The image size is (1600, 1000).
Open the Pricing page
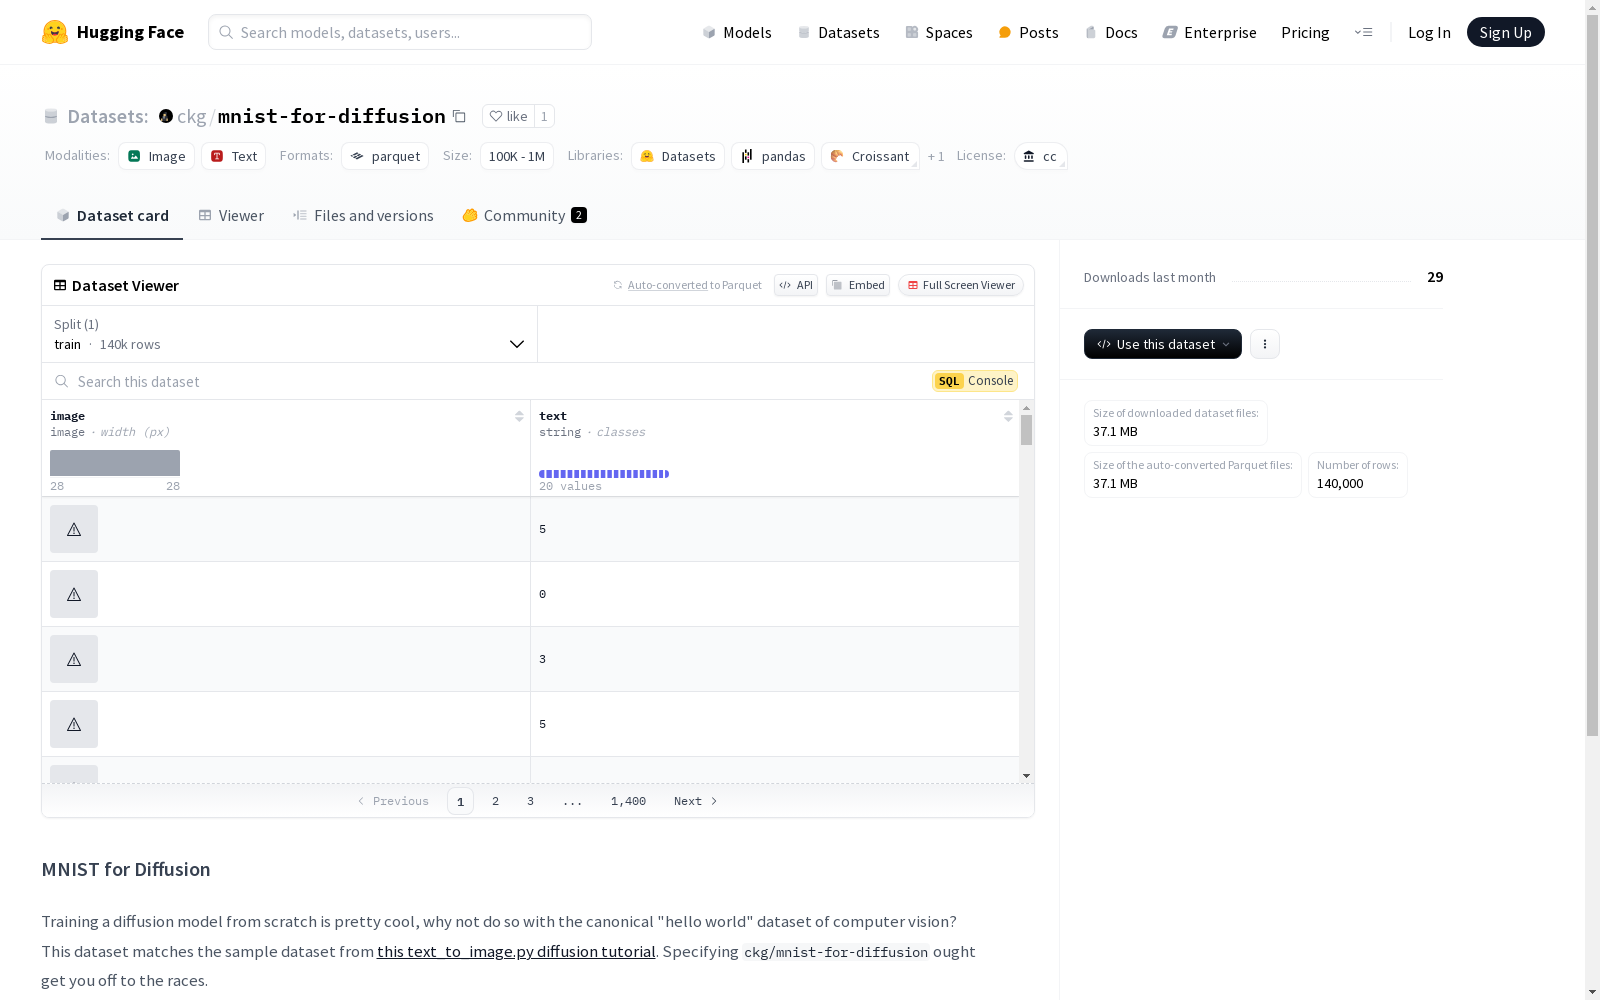tap(1305, 32)
